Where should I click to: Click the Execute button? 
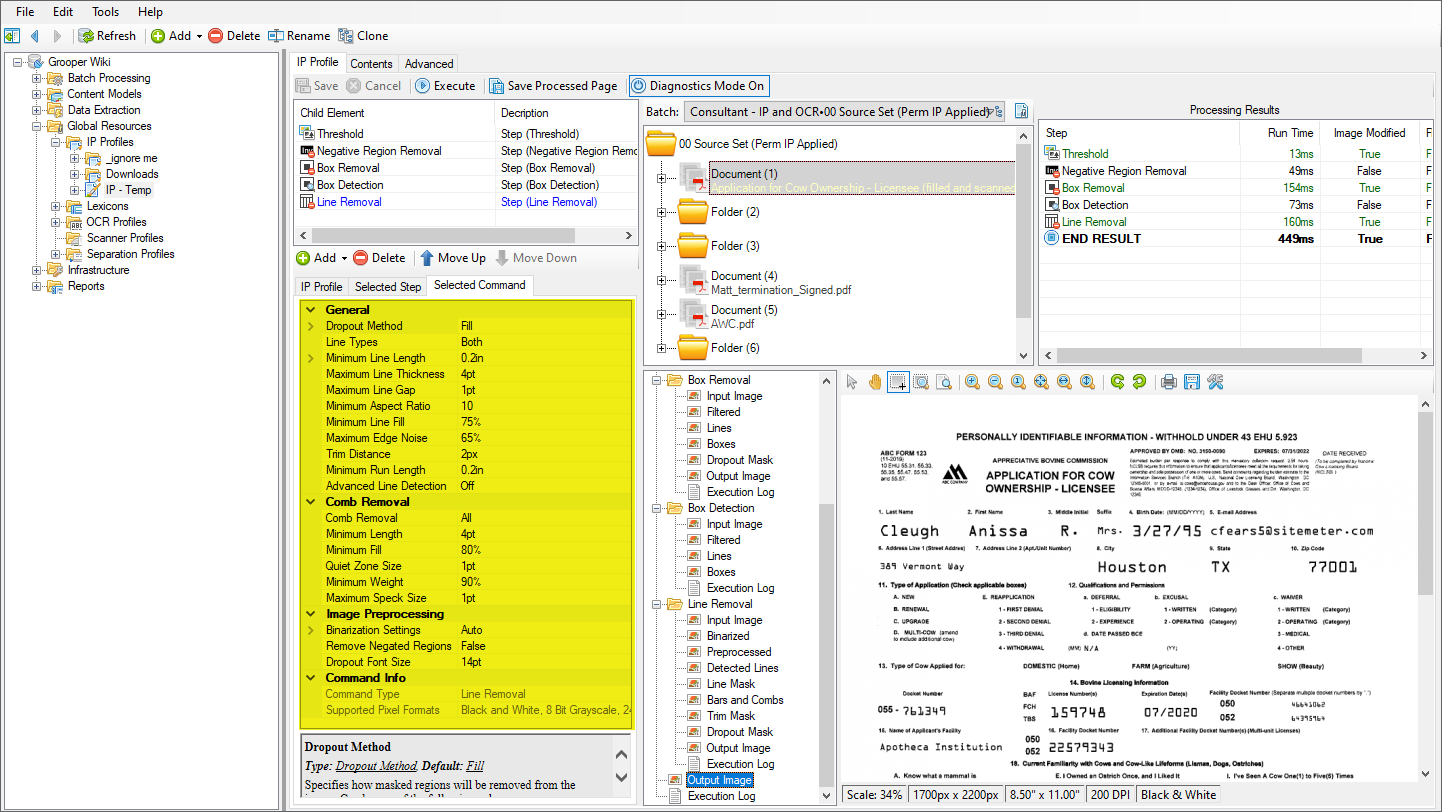445,86
